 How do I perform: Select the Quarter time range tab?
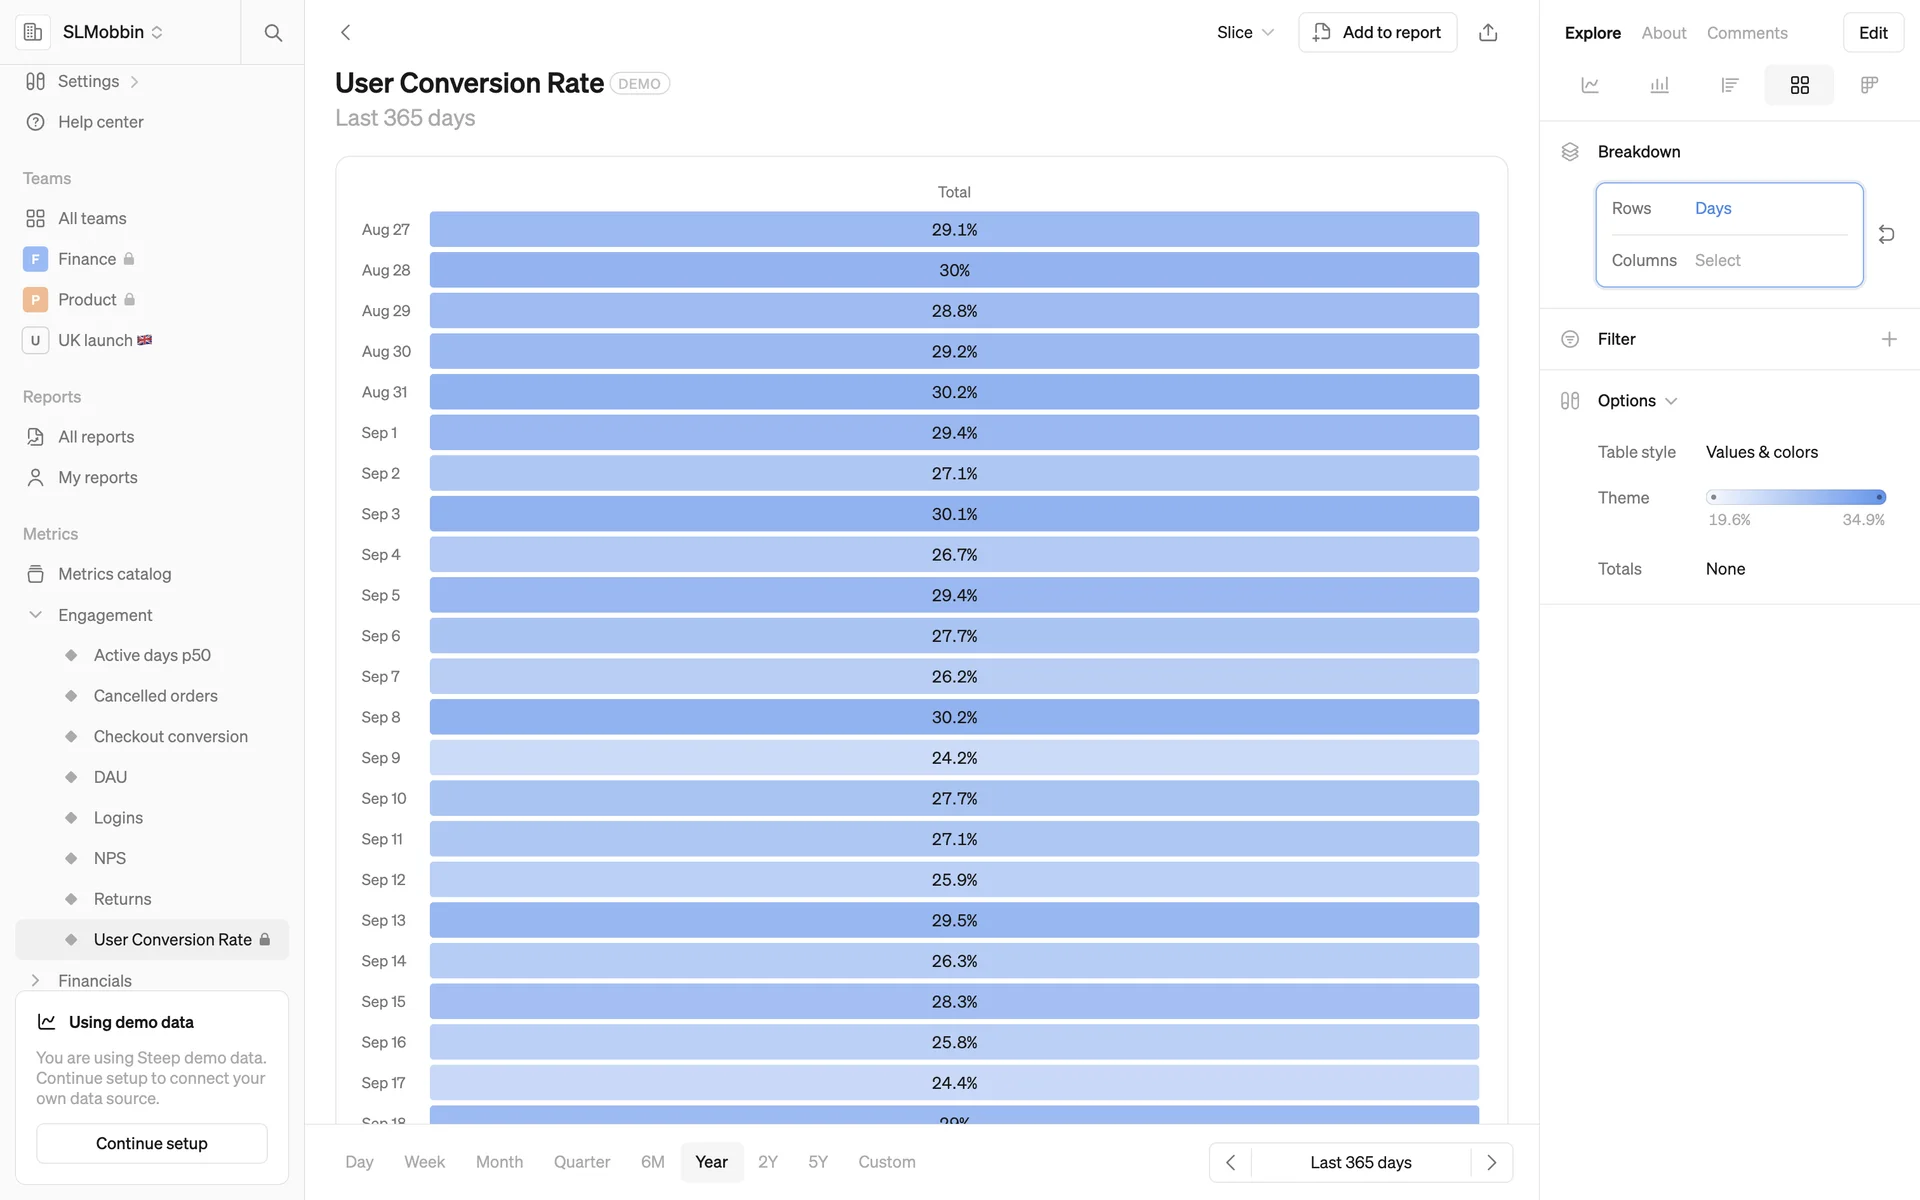click(x=581, y=1162)
